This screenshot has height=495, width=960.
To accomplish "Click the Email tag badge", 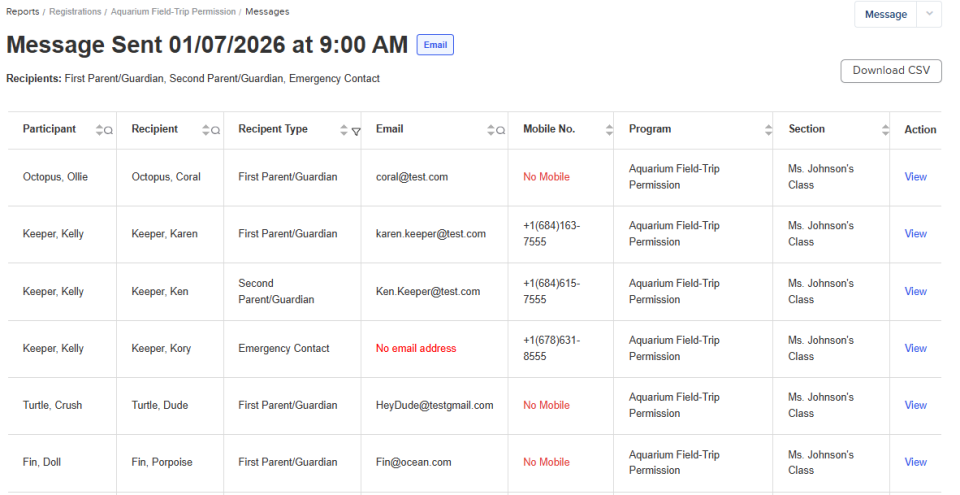I will 435,45.
